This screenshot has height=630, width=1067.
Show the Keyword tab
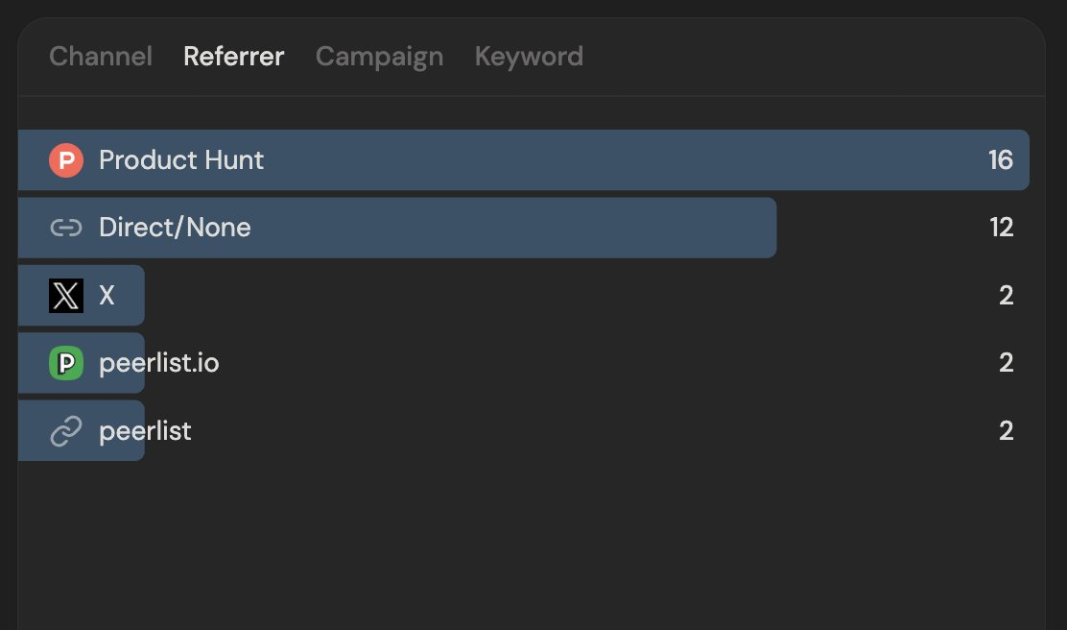pos(529,57)
